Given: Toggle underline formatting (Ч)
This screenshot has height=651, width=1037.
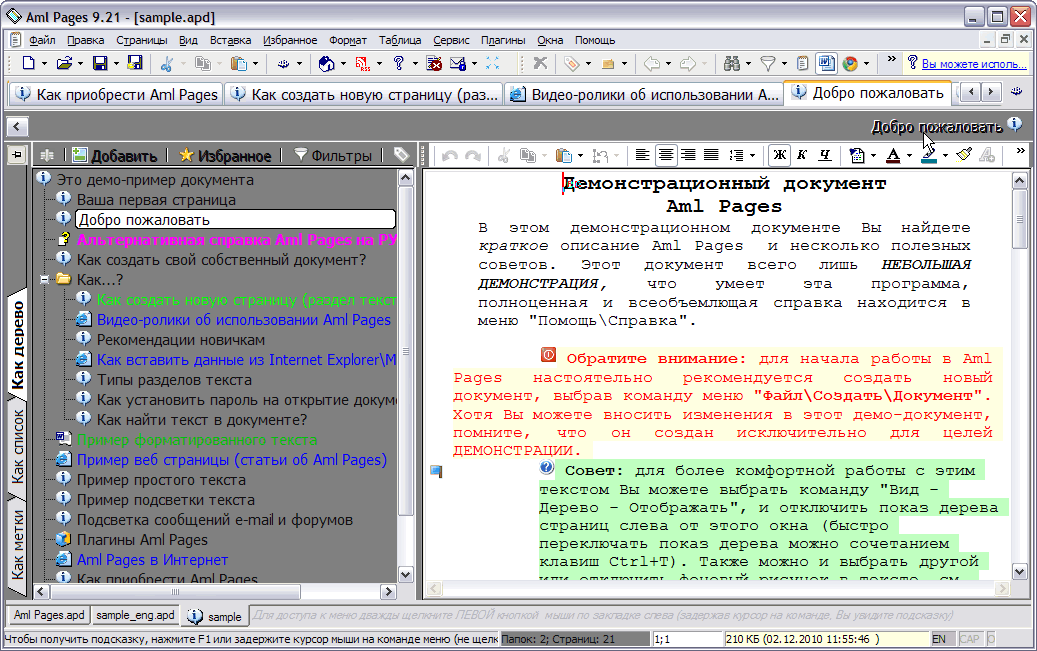Looking at the screenshot, I should point(825,155).
